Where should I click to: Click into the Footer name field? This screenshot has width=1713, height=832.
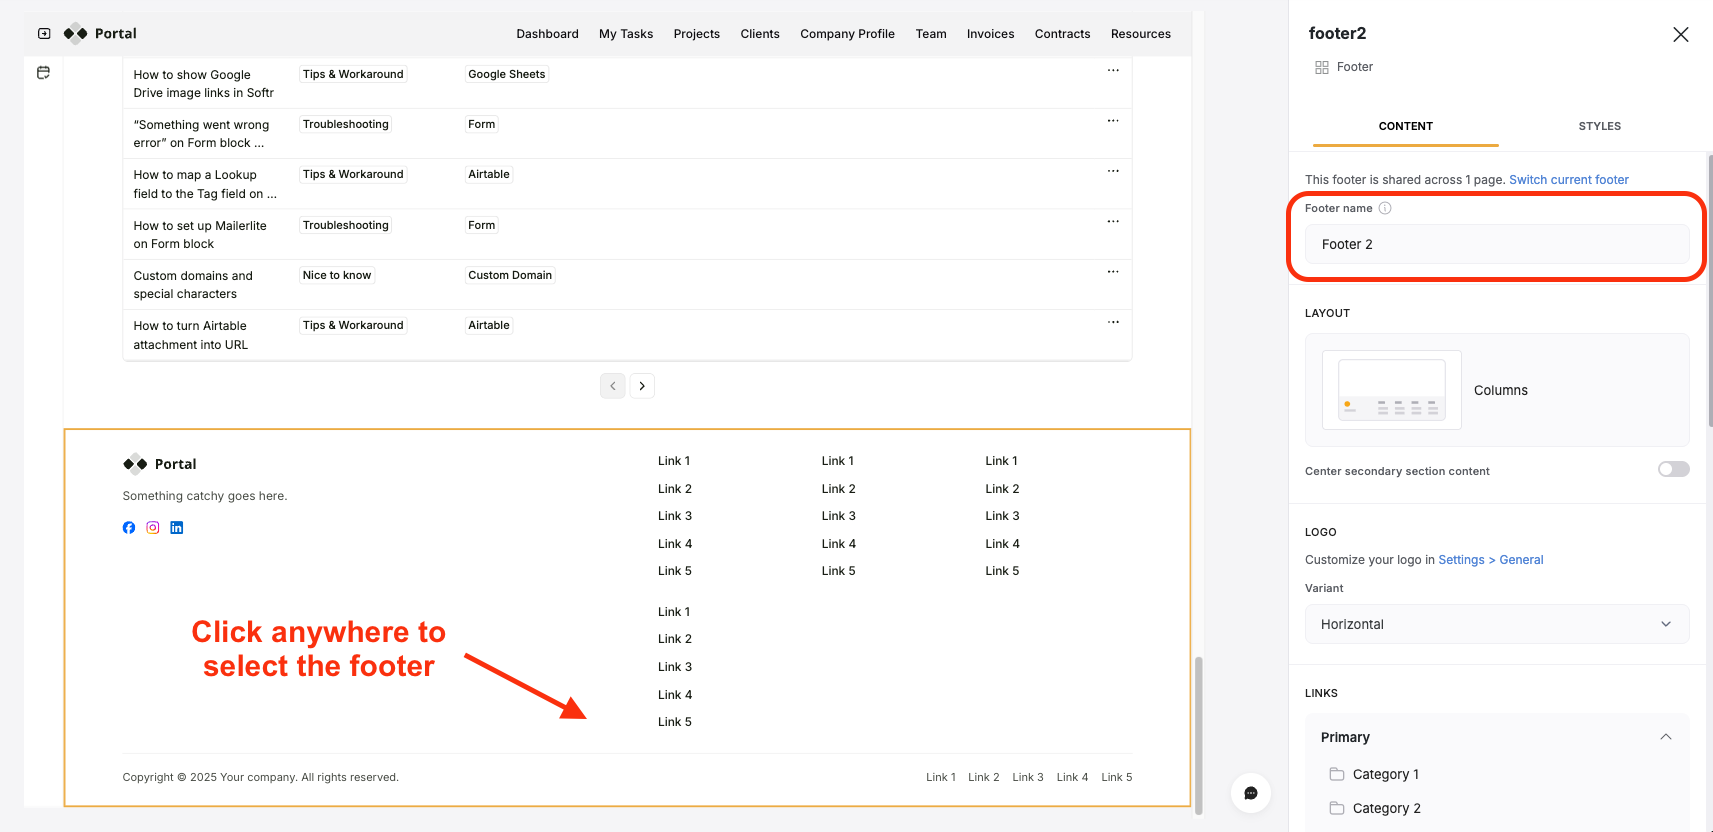tap(1497, 244)
